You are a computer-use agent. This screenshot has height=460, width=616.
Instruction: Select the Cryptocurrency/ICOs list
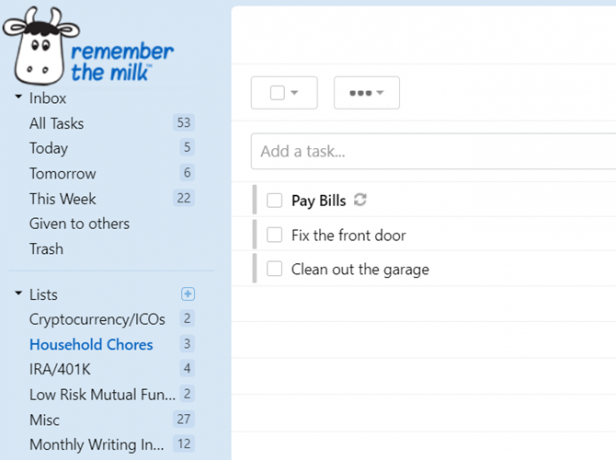click(97, 319)
